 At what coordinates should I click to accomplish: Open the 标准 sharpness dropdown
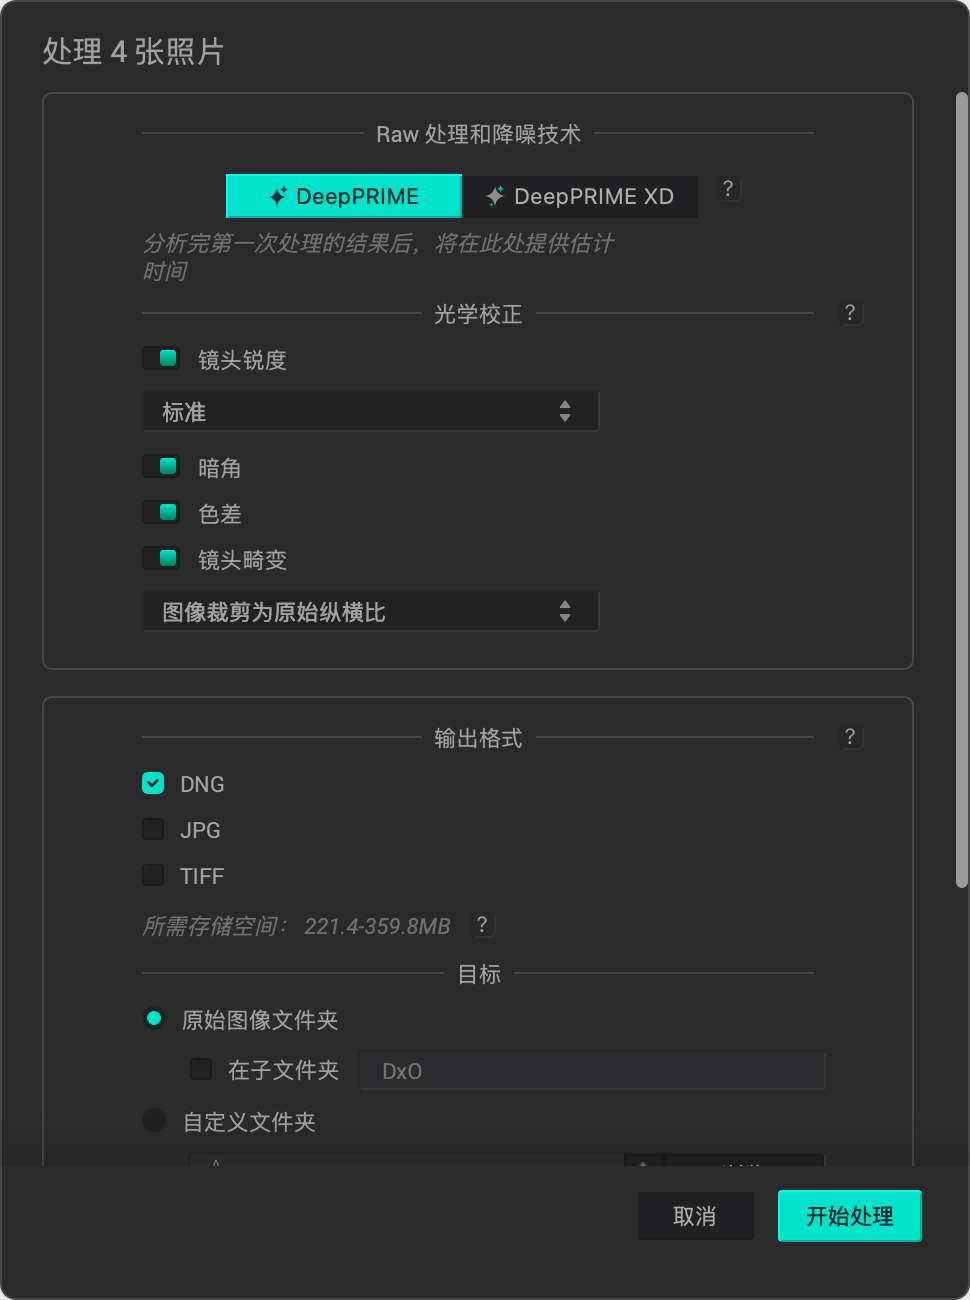point(371,411)
